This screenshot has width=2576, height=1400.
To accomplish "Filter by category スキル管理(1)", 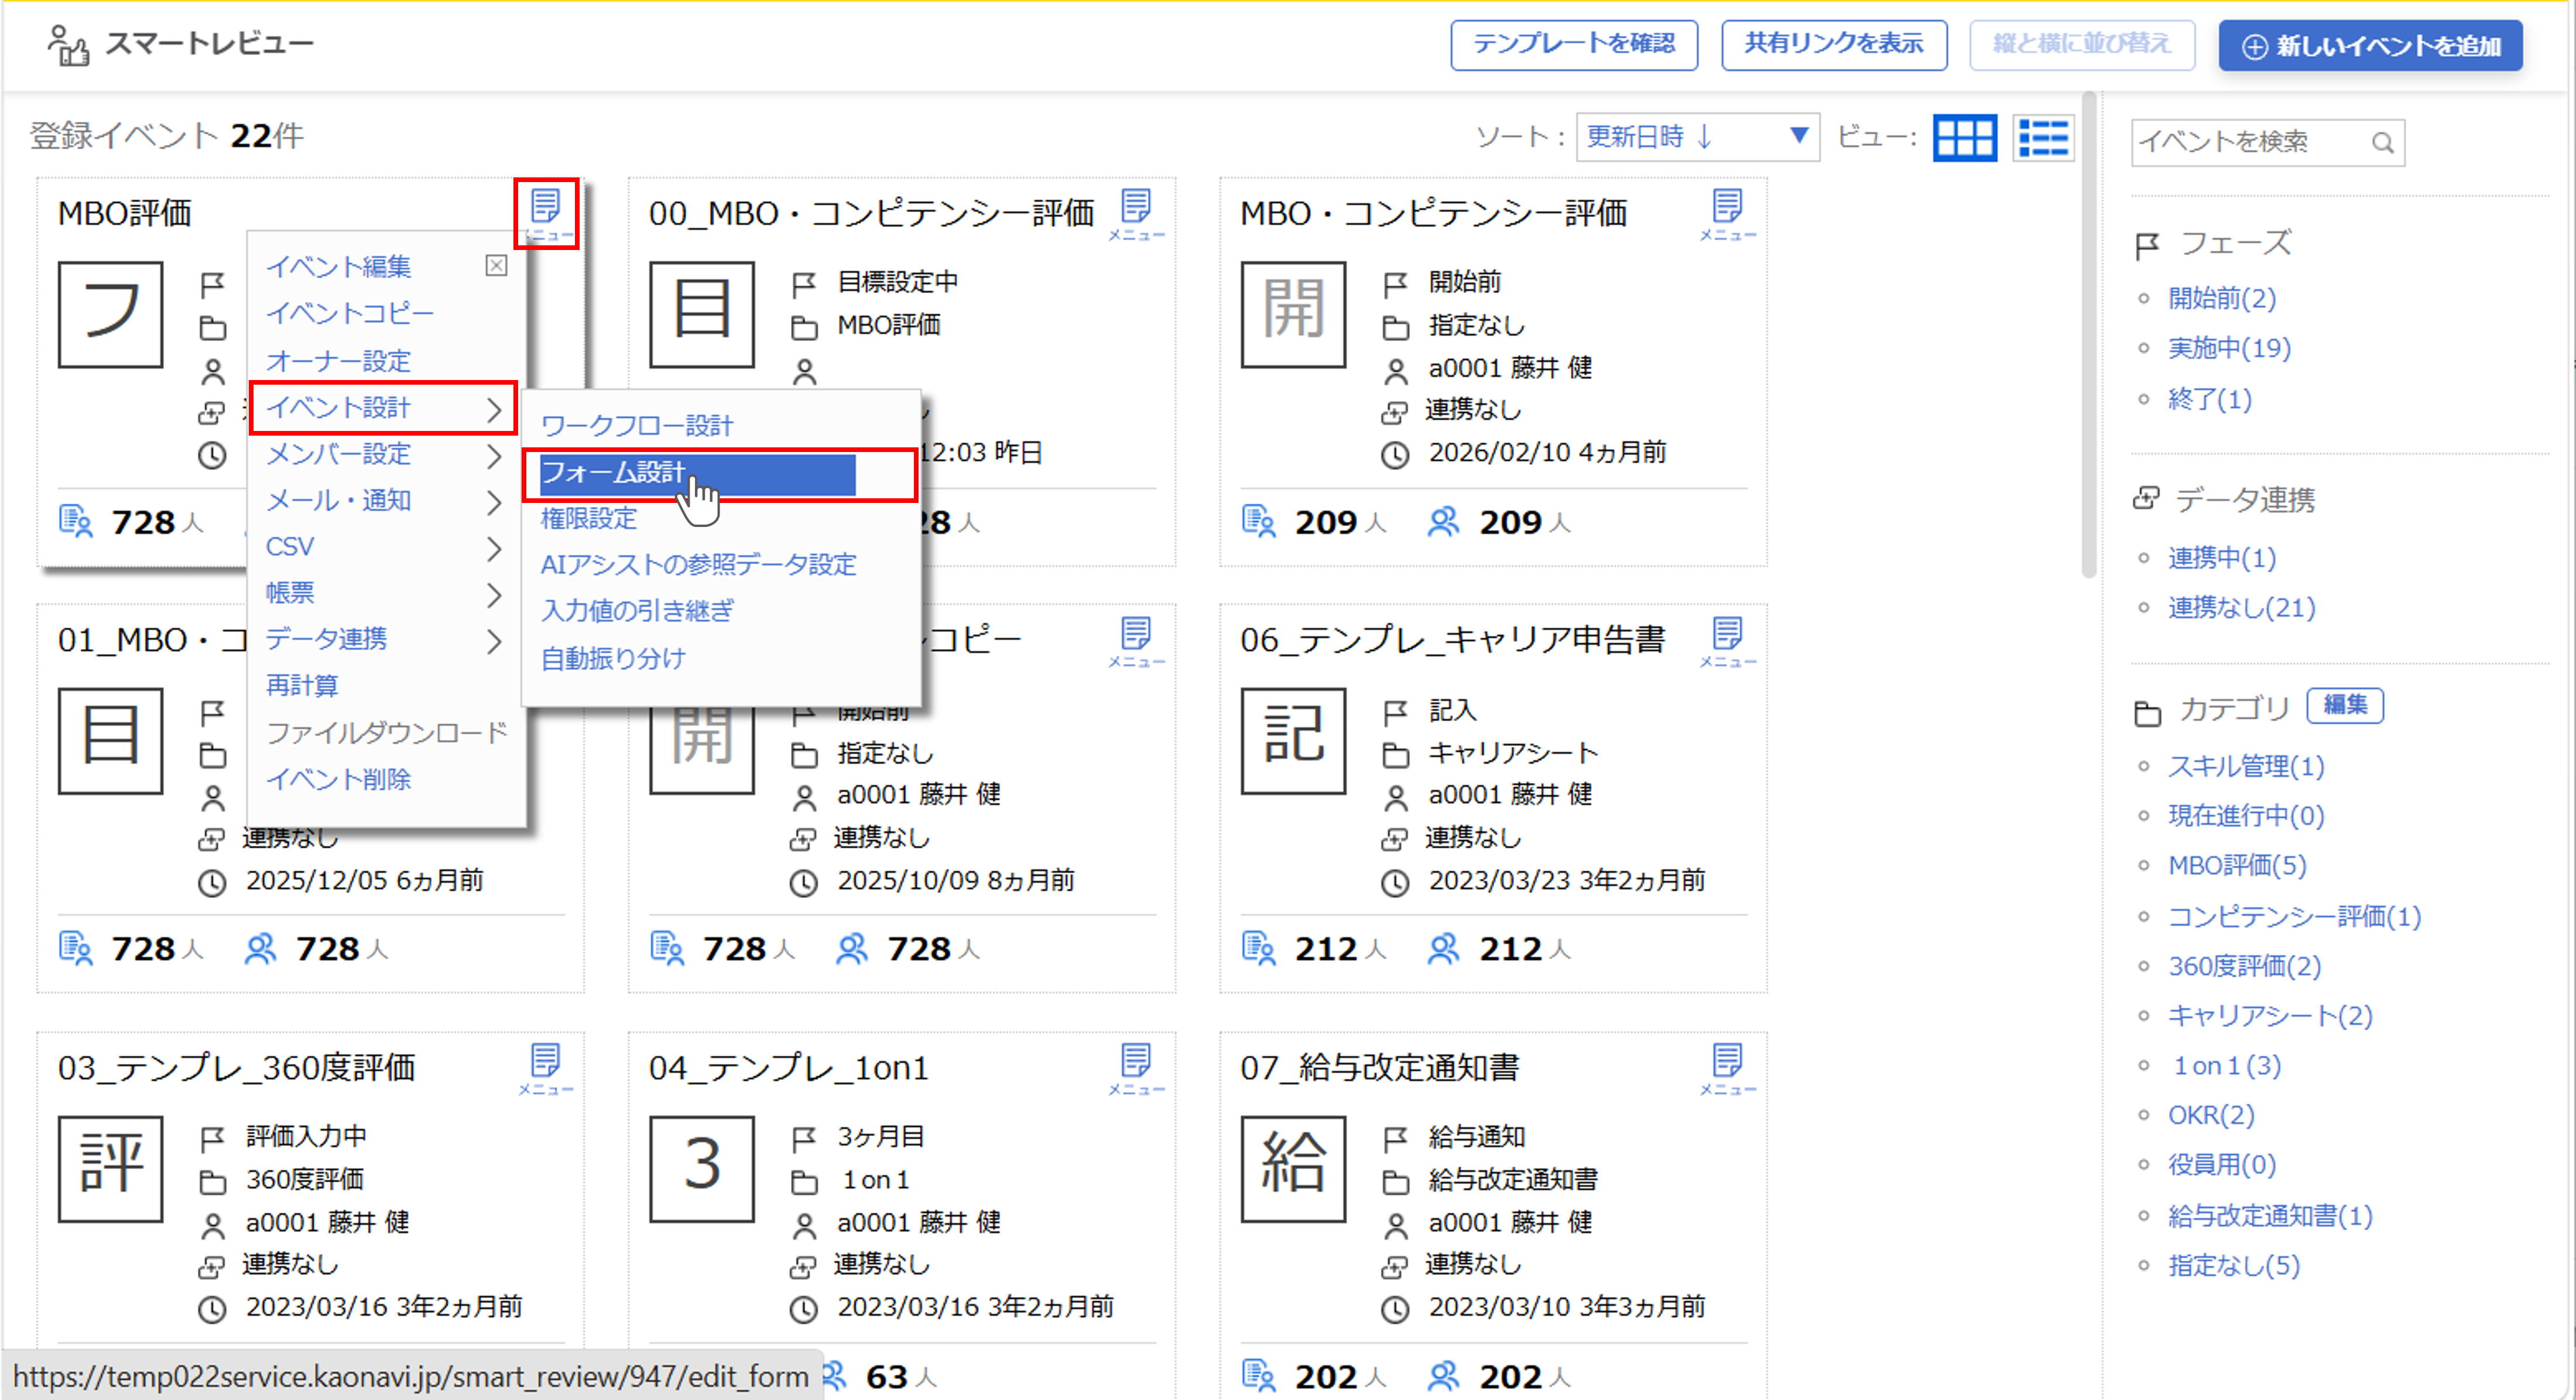I will coord(2246,767).
